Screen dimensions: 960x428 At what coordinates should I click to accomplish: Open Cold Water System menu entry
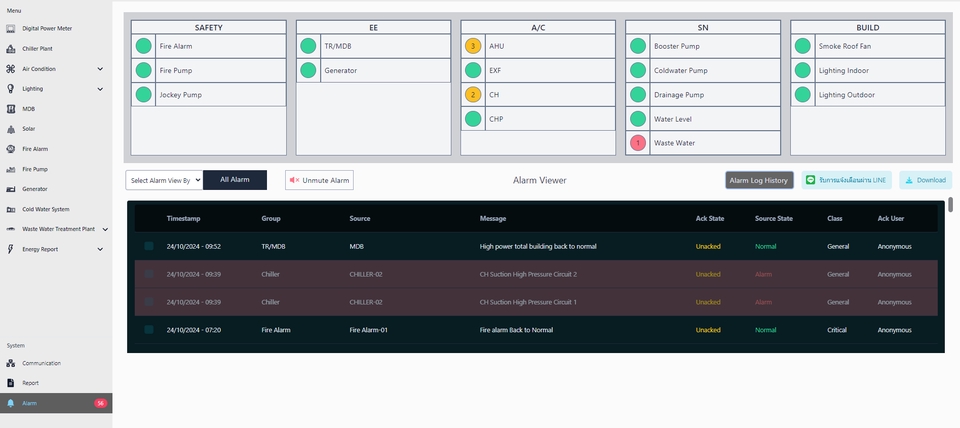pyautogui.click(x=56, y=209)
